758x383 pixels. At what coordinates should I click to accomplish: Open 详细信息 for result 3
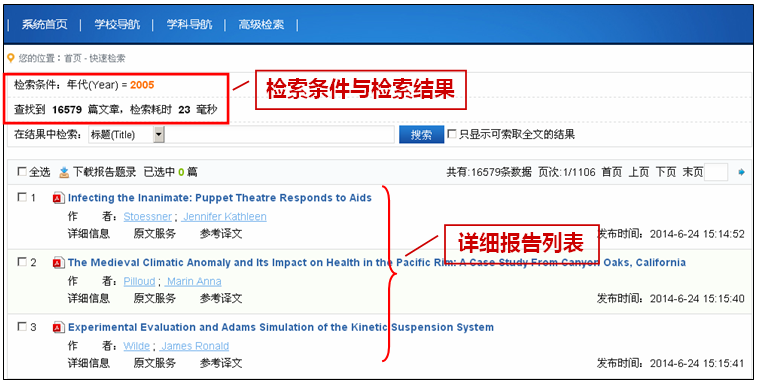[88, 363]
